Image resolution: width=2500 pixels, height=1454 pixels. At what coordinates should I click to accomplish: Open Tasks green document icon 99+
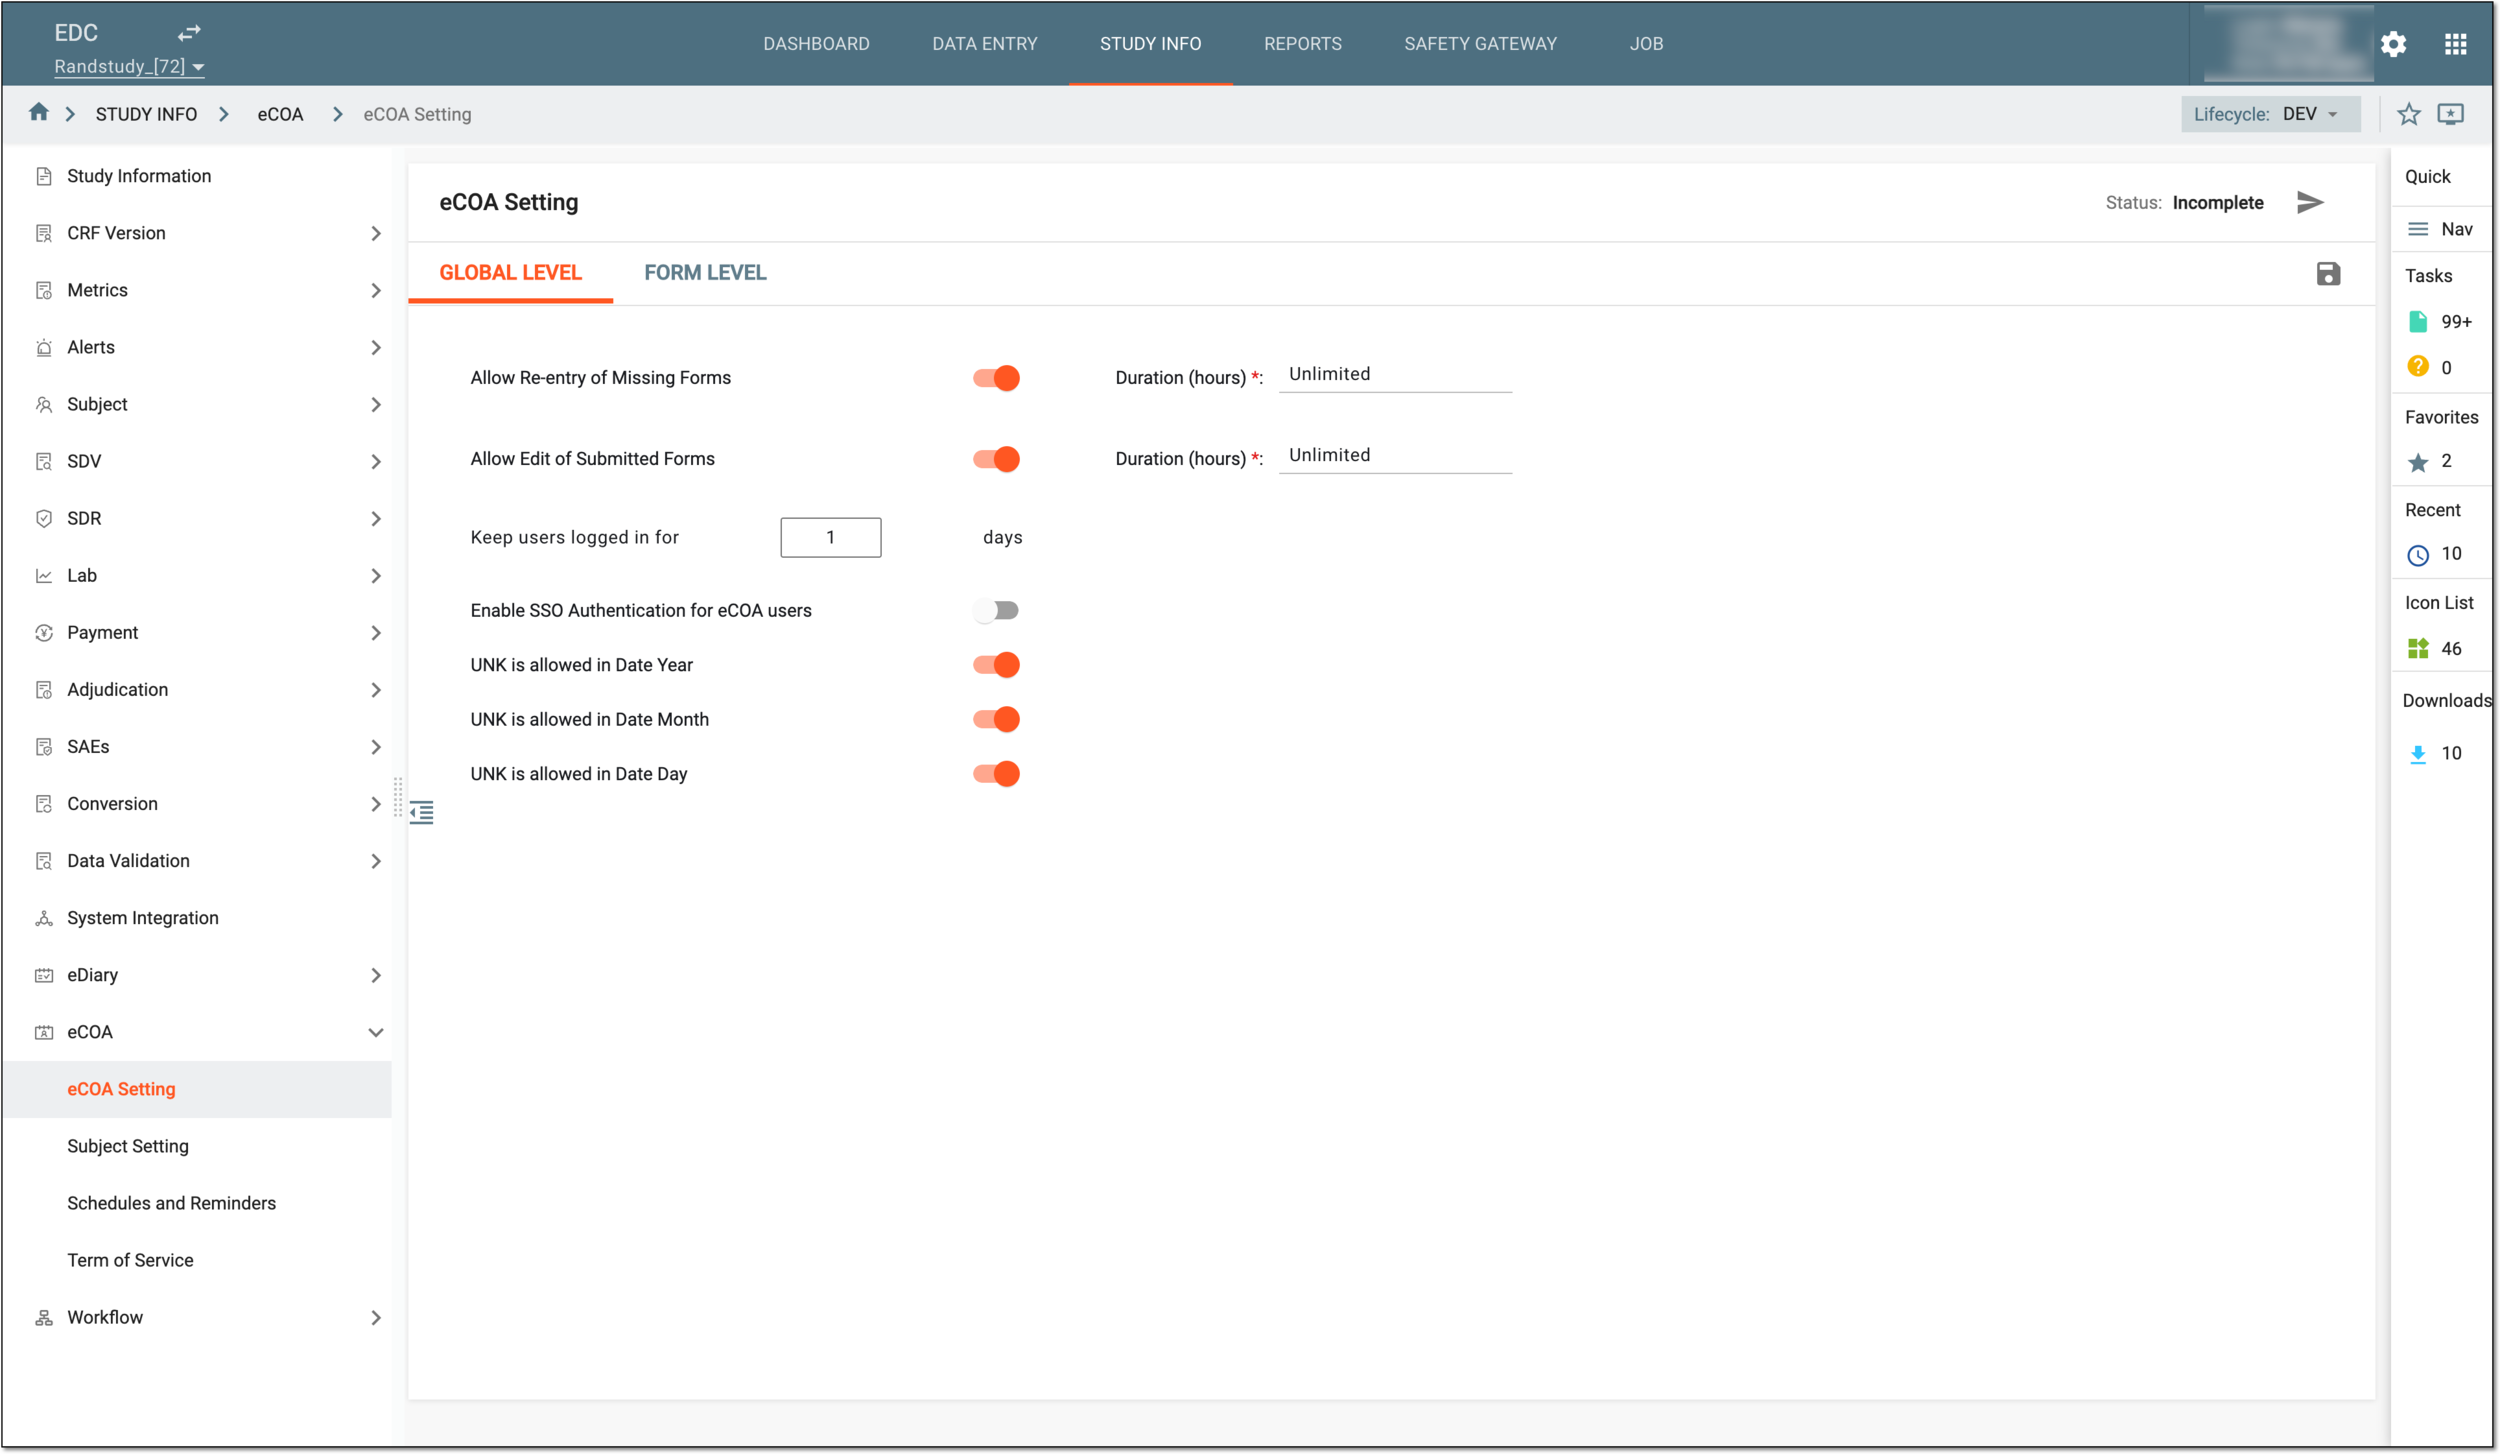click(2418, 321)
